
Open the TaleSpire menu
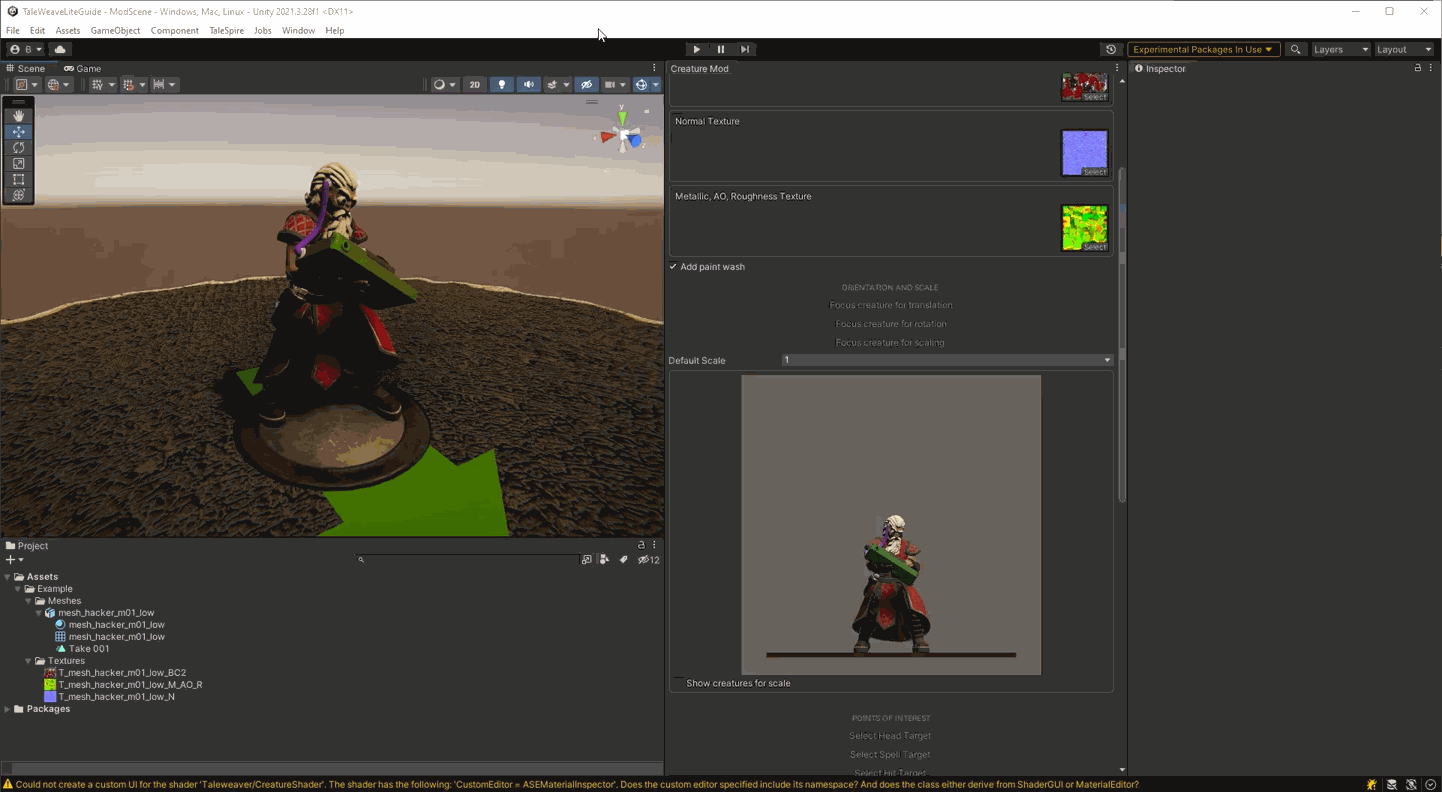pos(226,31)
